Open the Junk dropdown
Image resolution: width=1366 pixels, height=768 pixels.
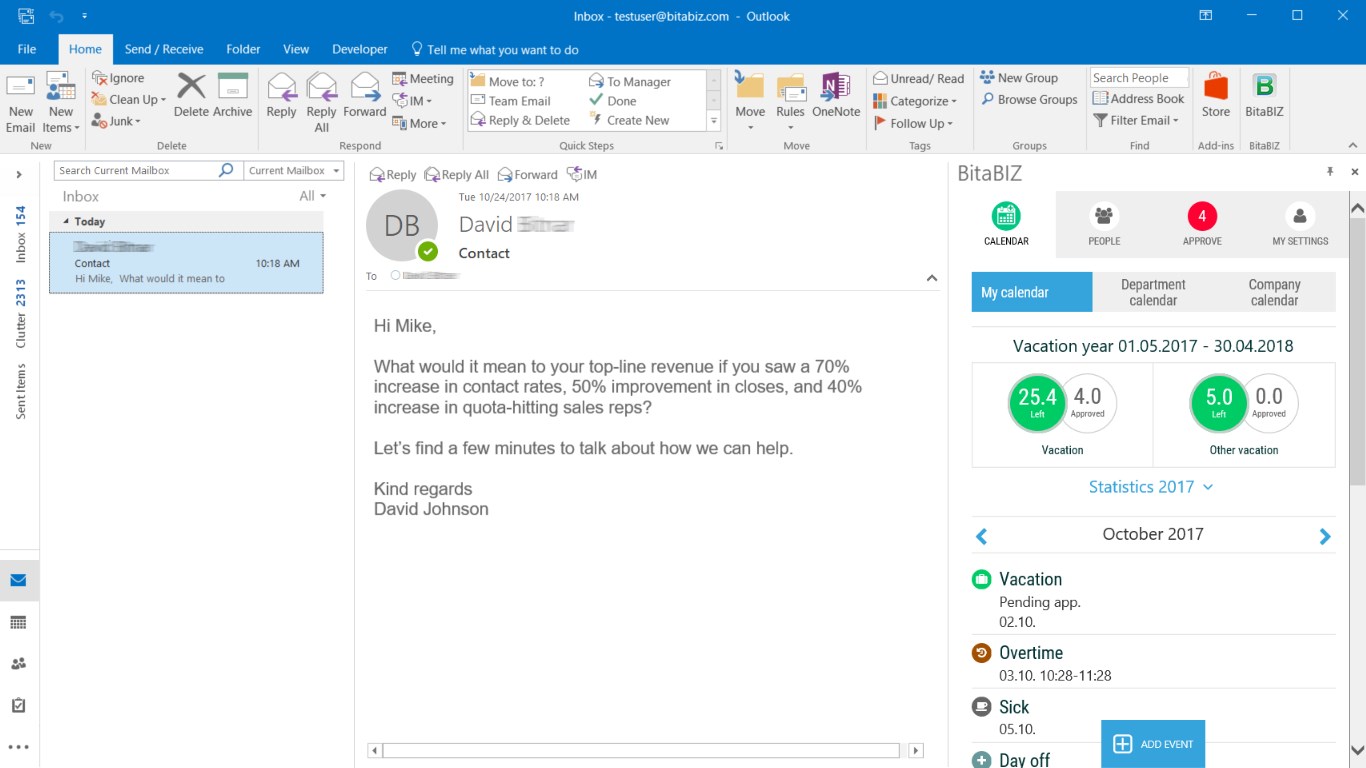coord(116,121)
